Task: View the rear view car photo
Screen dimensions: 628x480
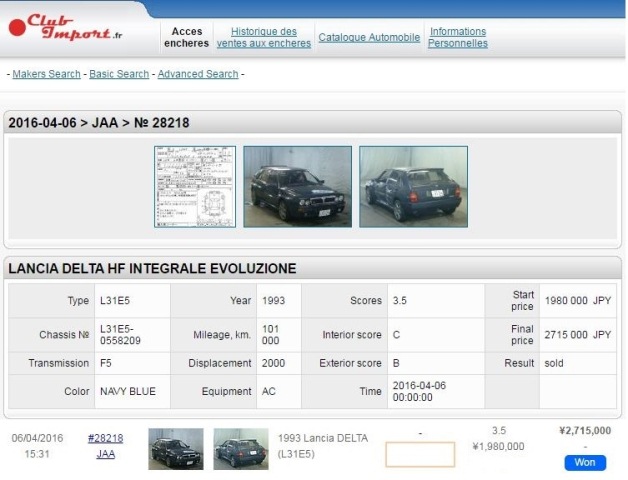Action: pos(413,187)
